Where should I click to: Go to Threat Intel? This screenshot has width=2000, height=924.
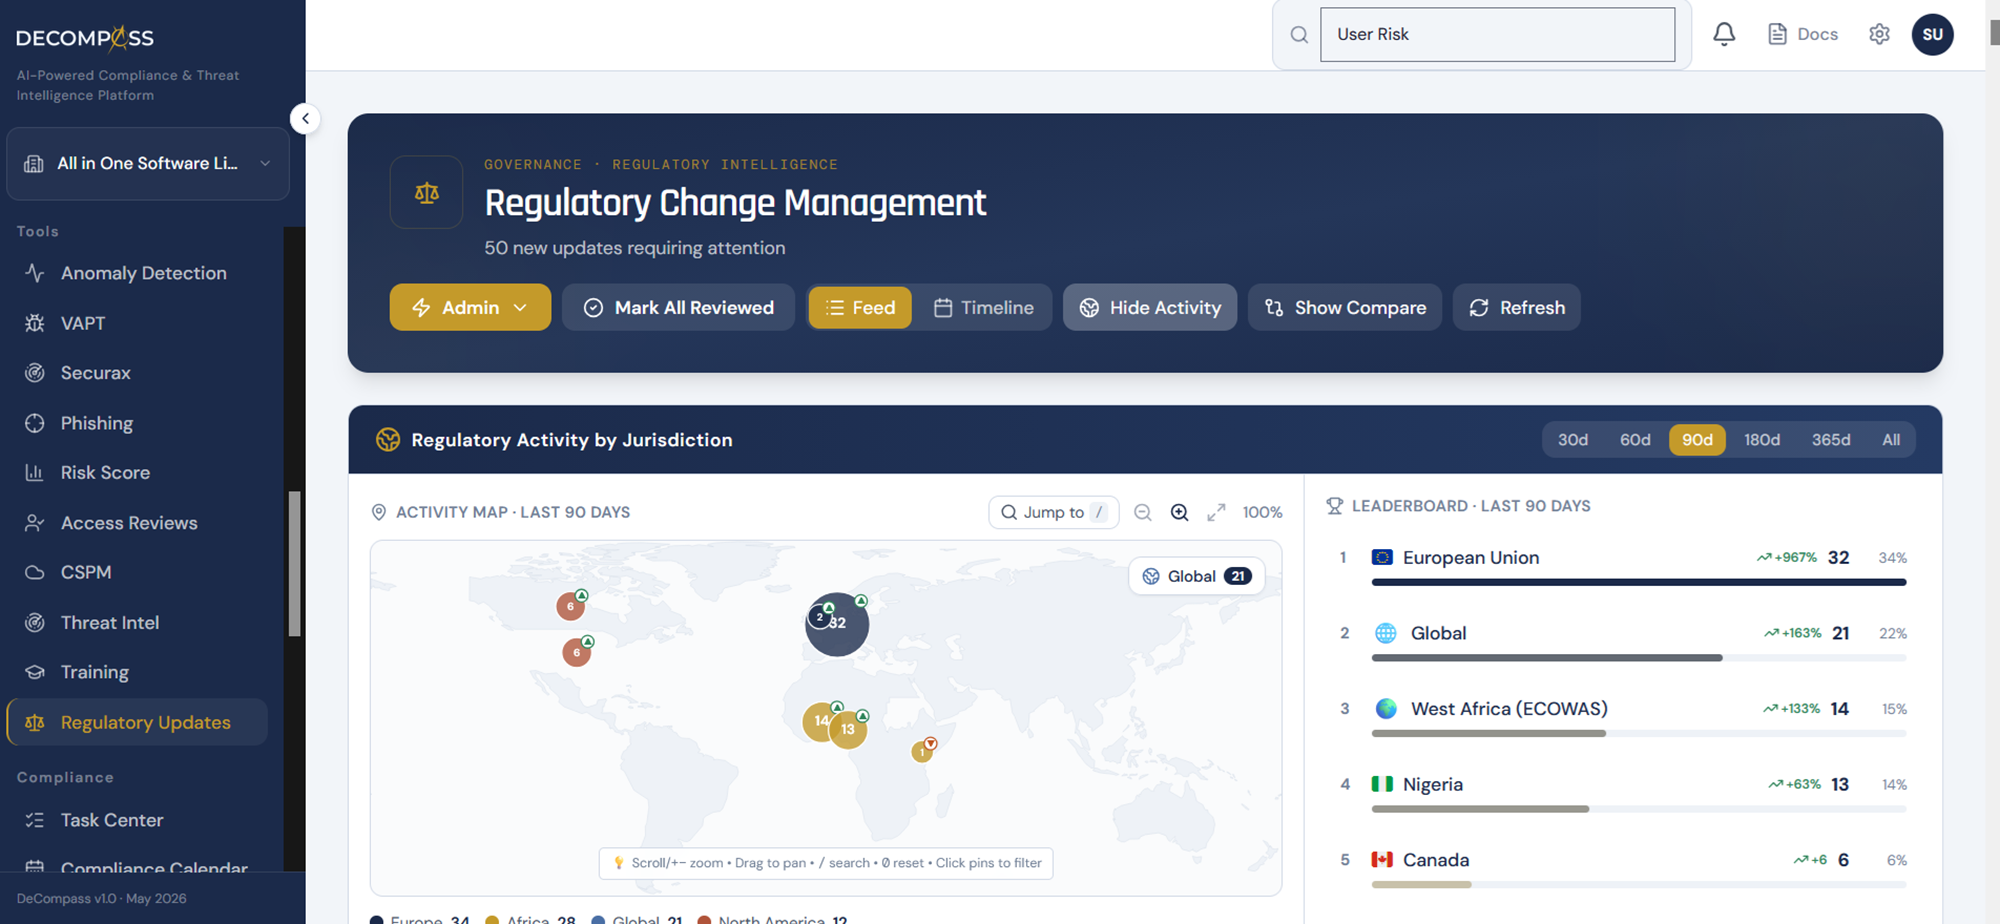click(110, 622)
